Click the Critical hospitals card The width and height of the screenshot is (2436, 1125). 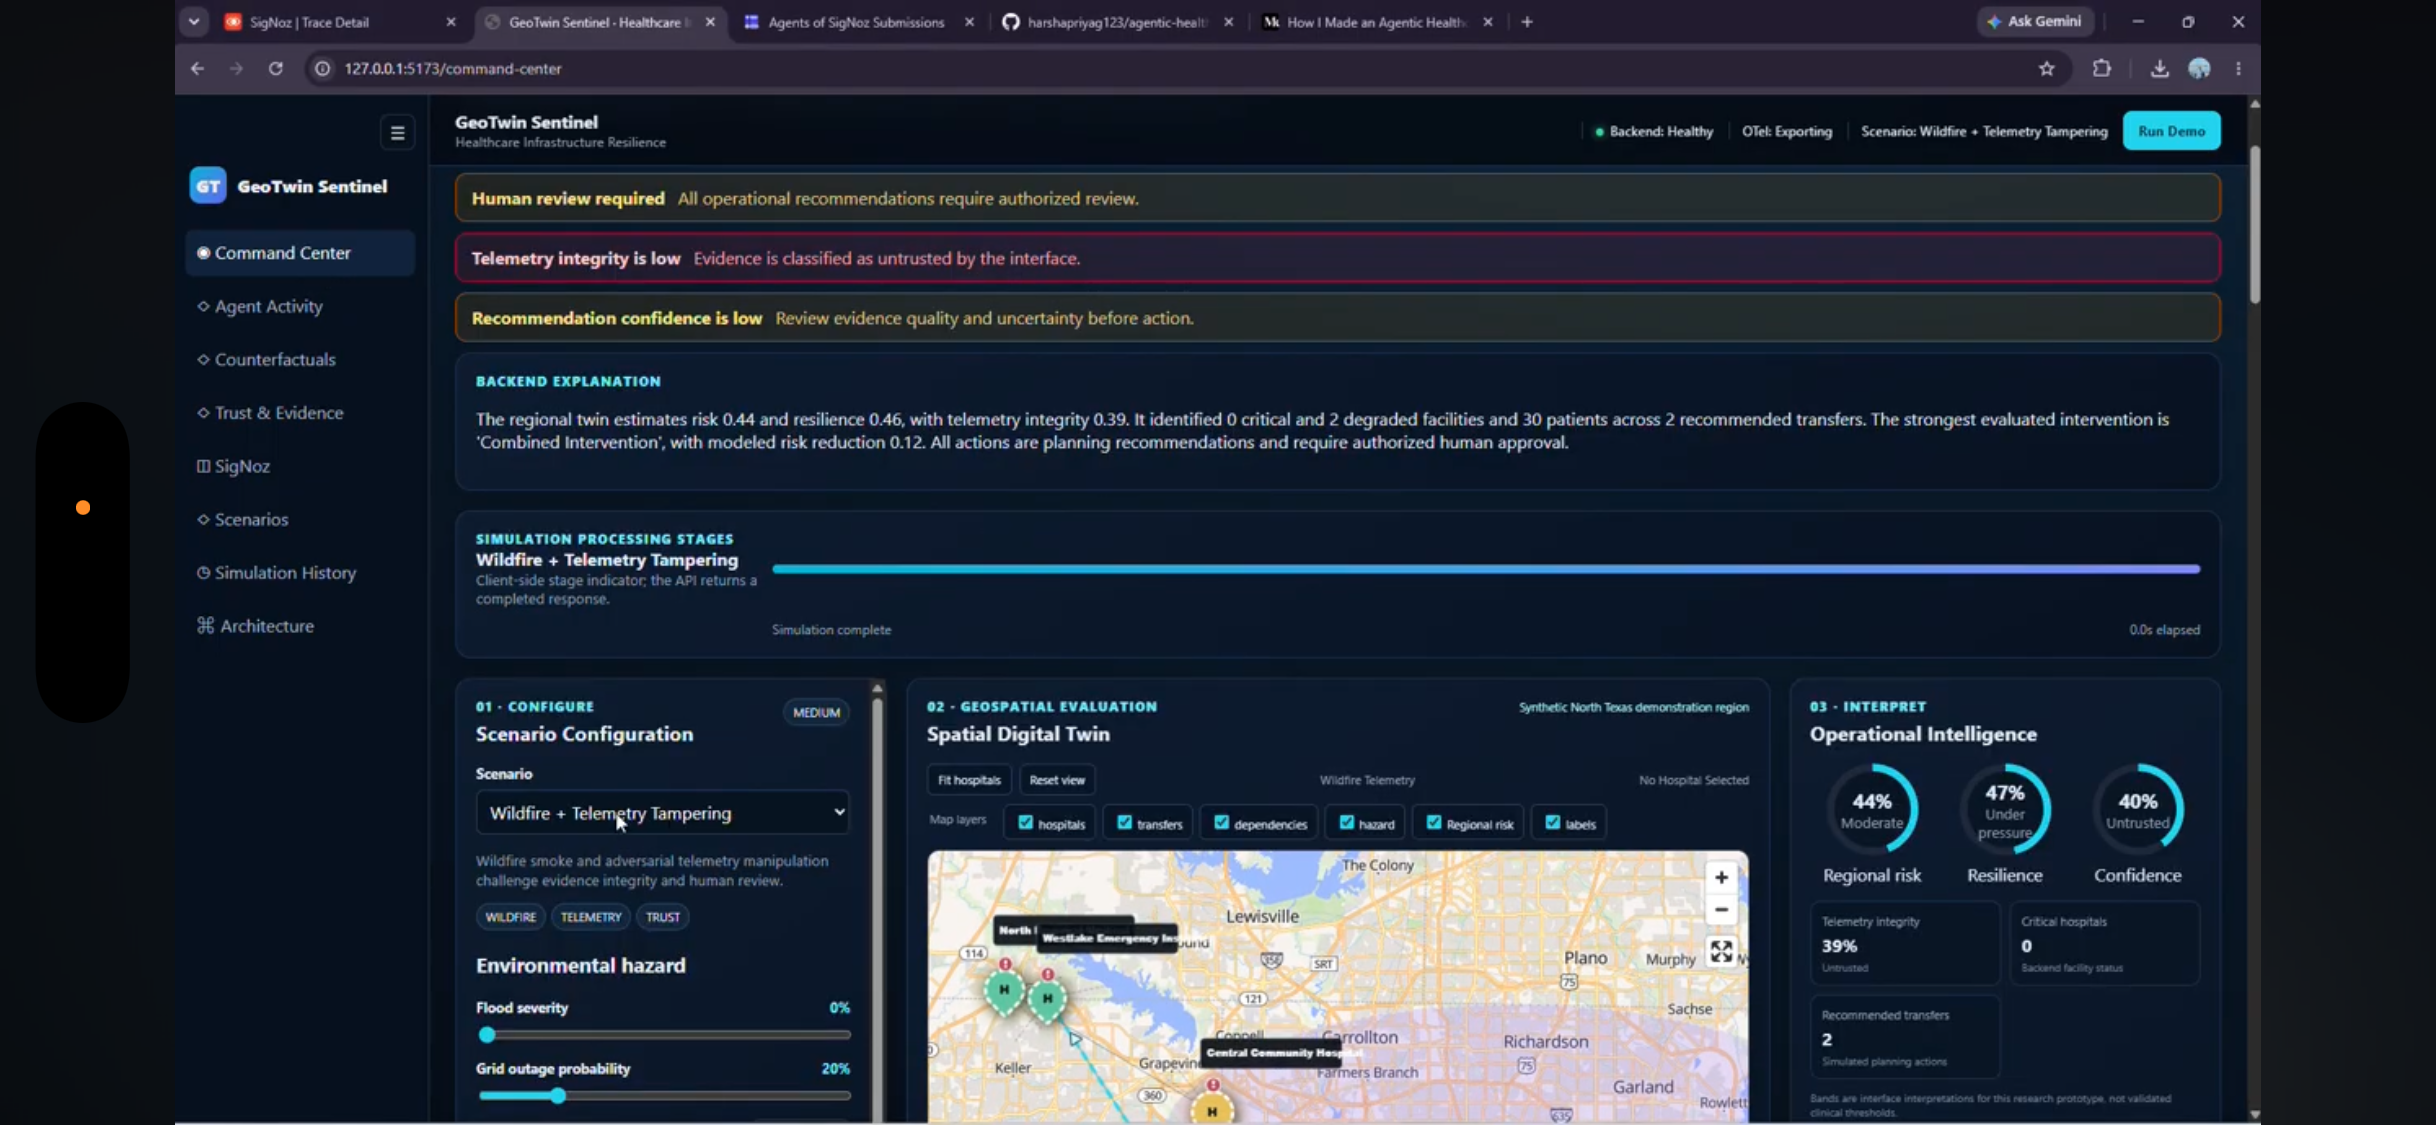click(2105, 943)
